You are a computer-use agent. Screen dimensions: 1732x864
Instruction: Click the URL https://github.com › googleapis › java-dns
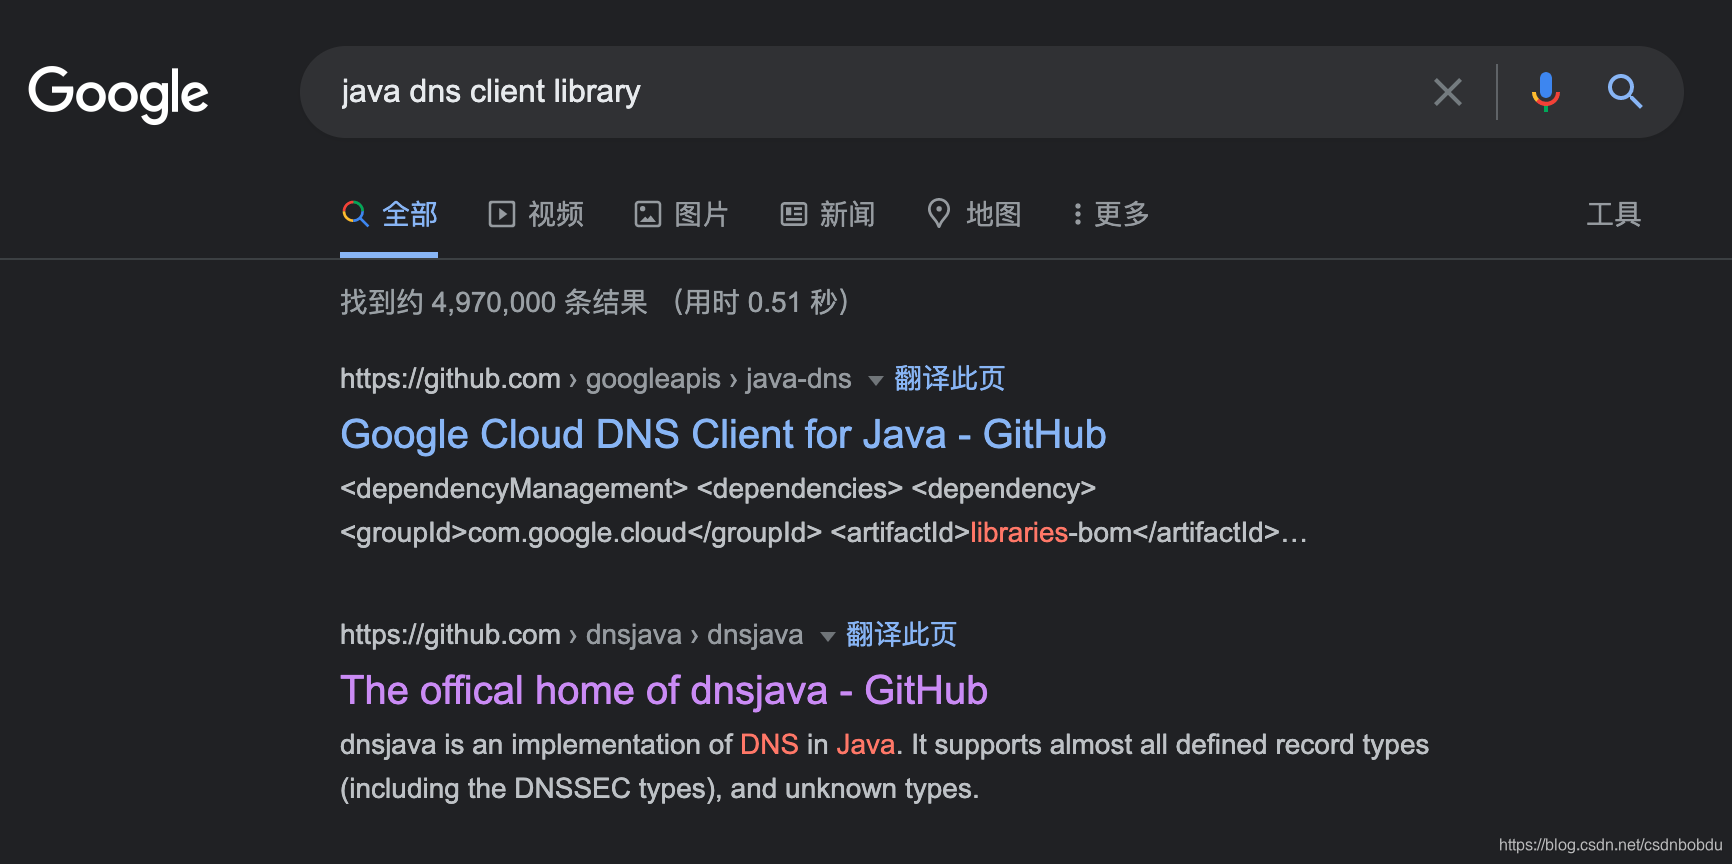(596, 378)
